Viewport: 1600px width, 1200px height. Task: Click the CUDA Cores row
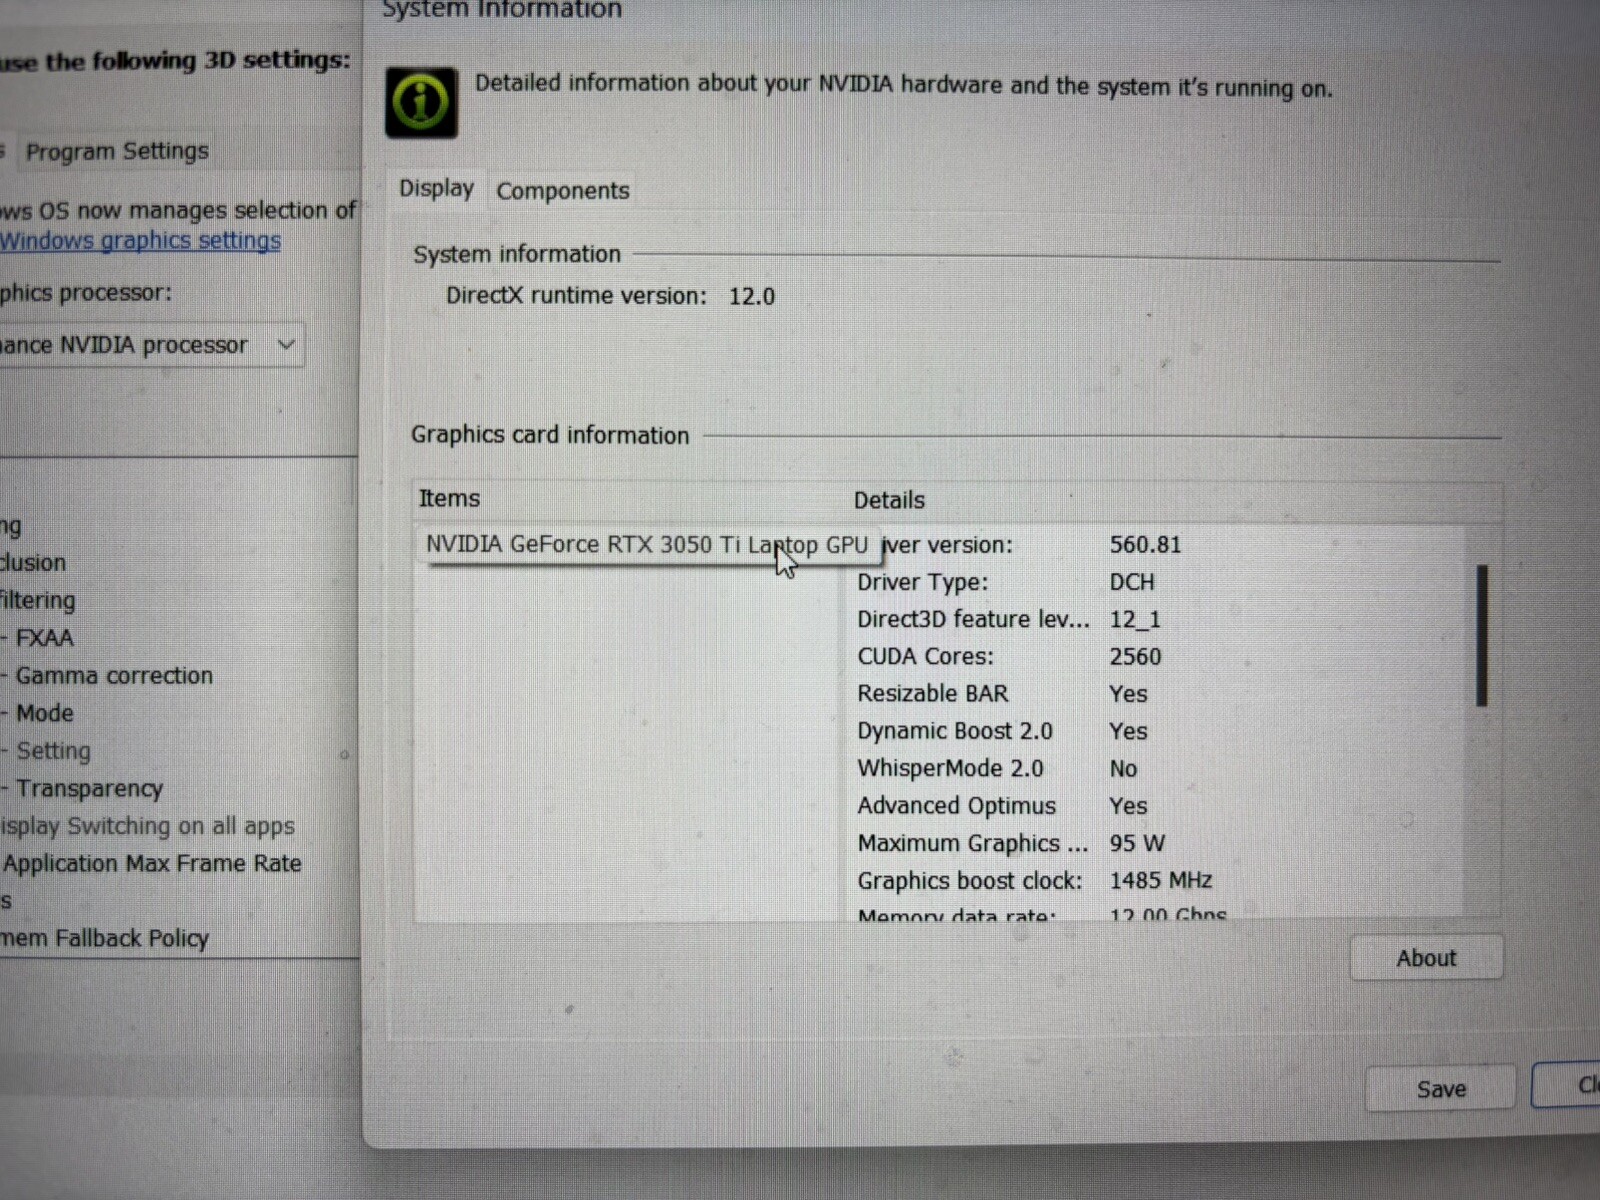(x=1009, y=657)
